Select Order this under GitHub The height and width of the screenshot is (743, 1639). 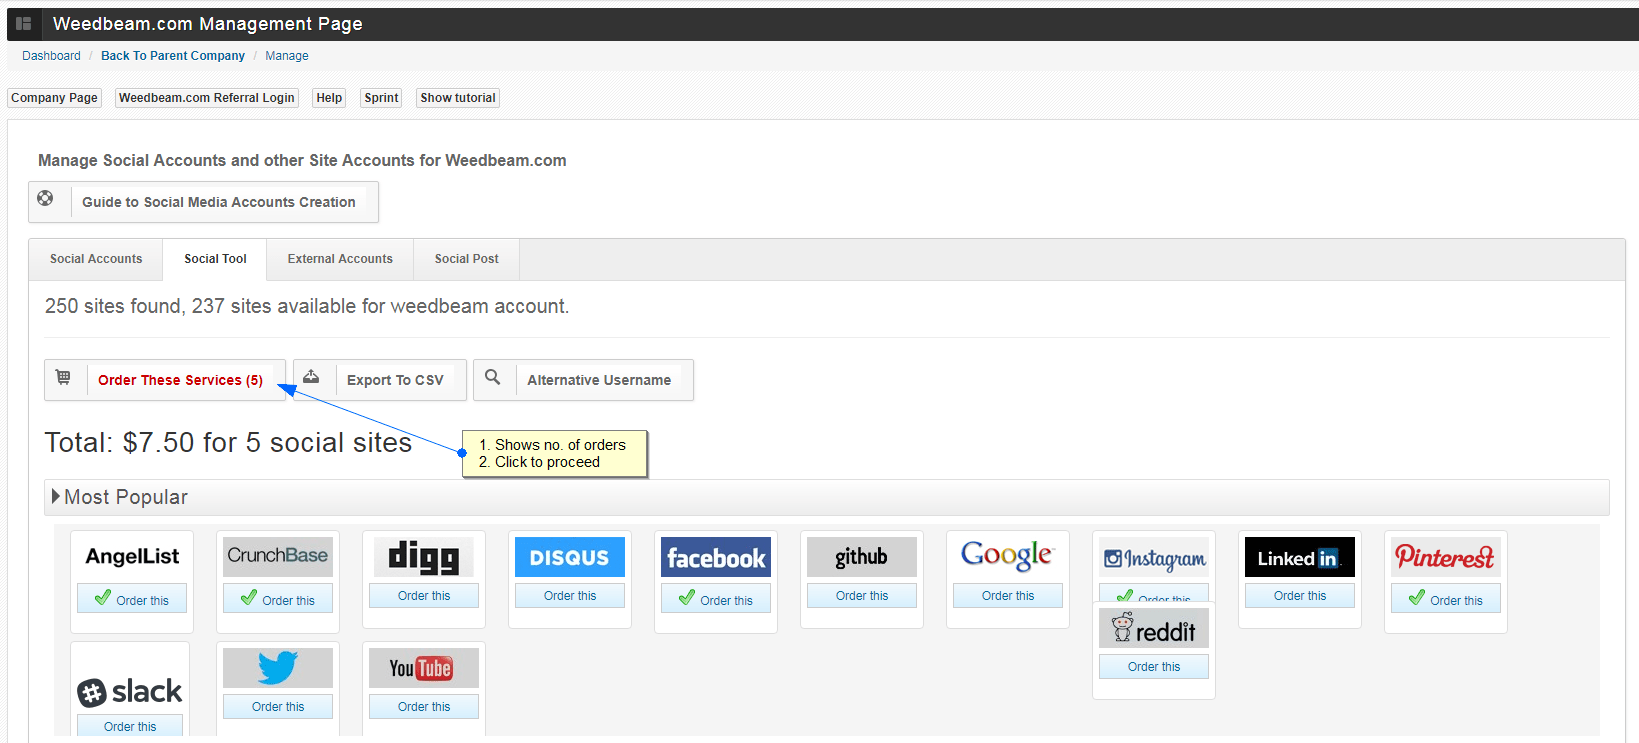click(862, 596)
